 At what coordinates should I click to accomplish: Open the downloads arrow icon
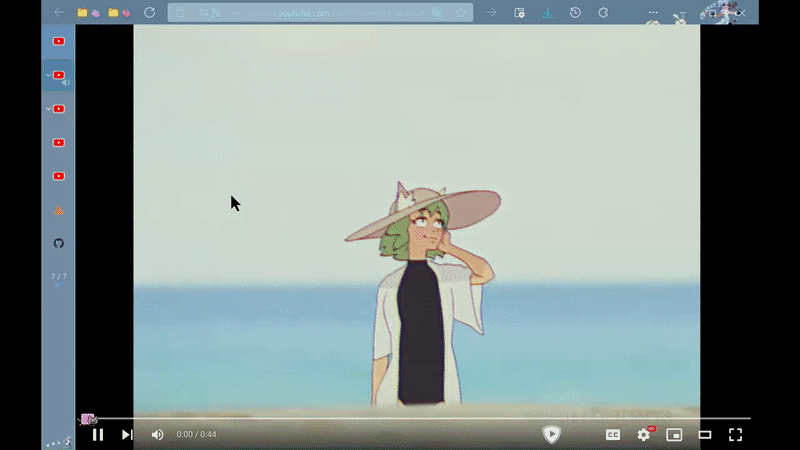[547, 13]
